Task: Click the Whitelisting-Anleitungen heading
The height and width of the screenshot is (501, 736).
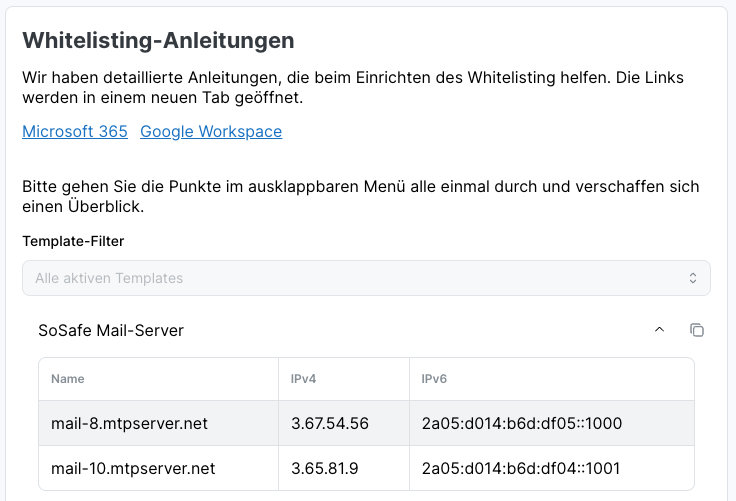Action: tap(158, 41)
